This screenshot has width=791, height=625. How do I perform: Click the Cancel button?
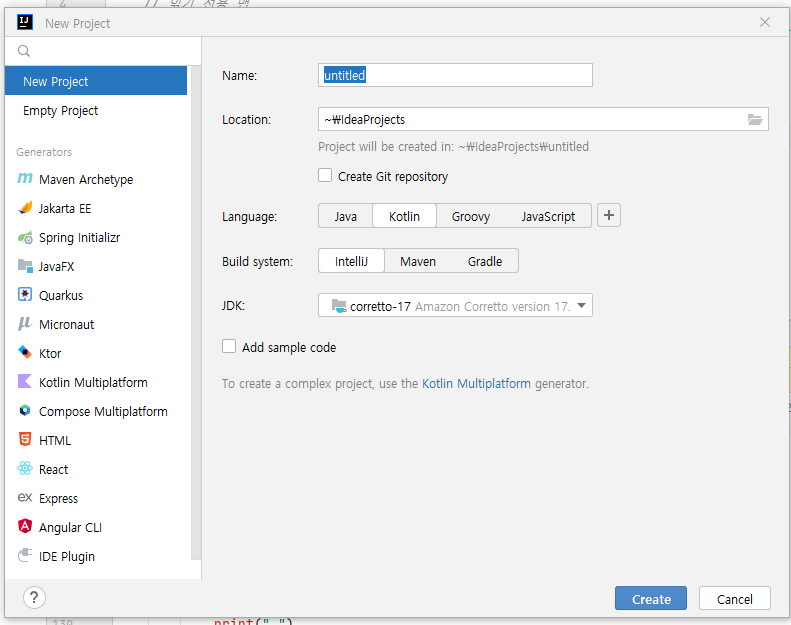tap(734, 598)
